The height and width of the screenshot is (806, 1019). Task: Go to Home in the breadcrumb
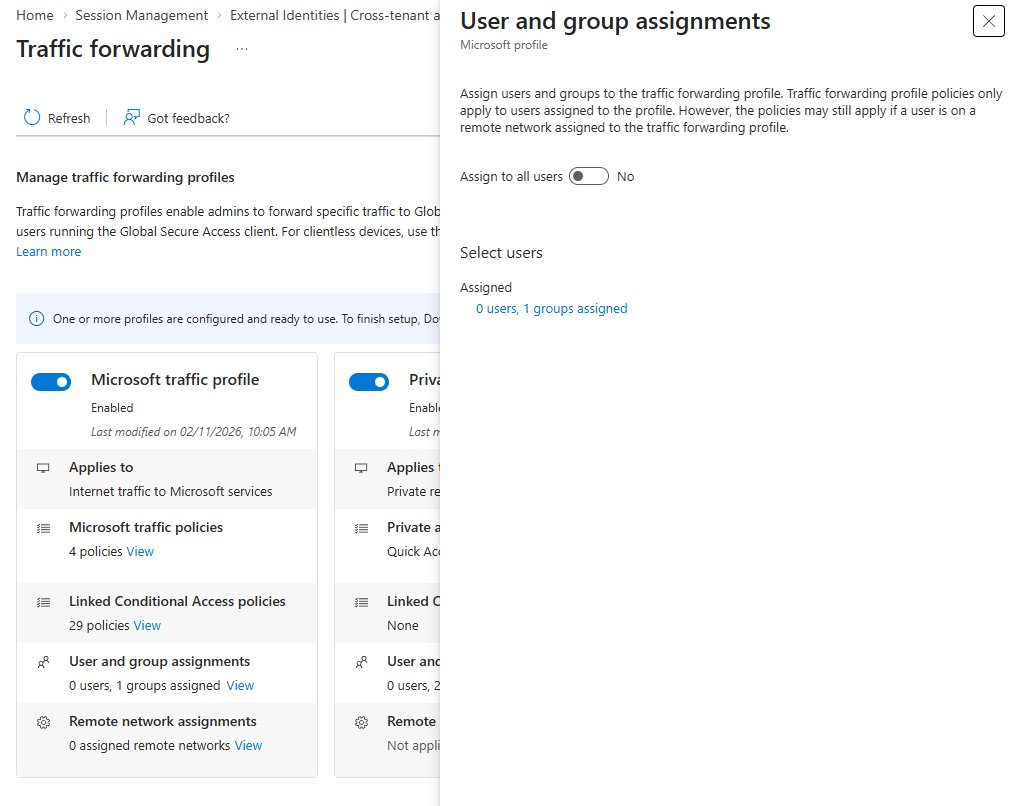click(x=35, y=15)
